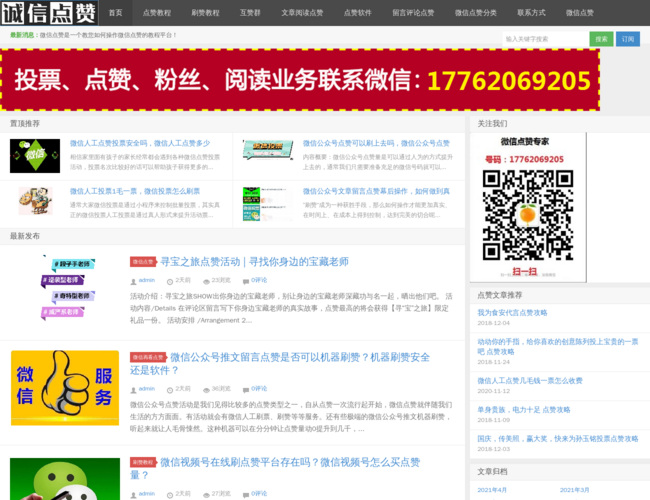
Task: Open the 2021年4月 article archive
Action: coord(492,490)
